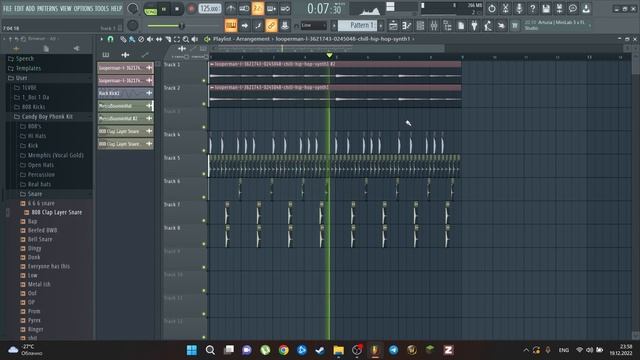Open the help question mark icon
Image resolution: width=640 pixels, height=360 pixels.
click(x=532, y=8)
